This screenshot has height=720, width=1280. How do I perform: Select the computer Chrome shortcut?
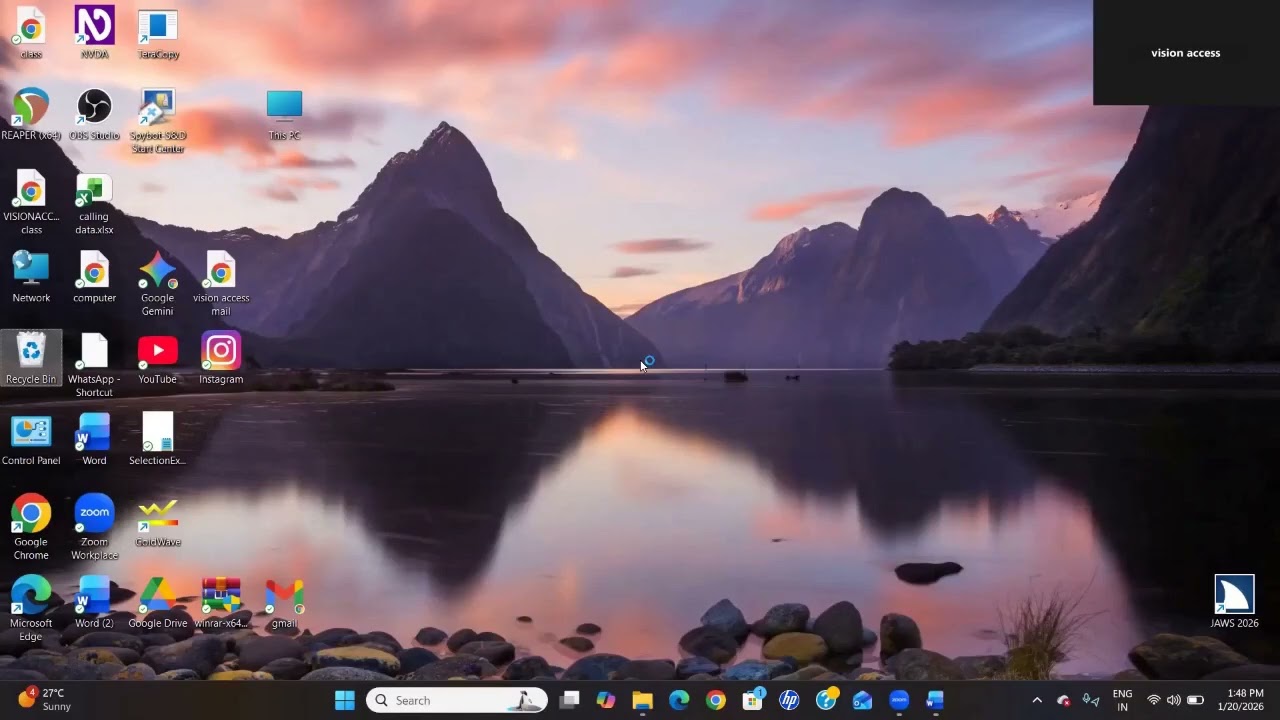[94, 277]
